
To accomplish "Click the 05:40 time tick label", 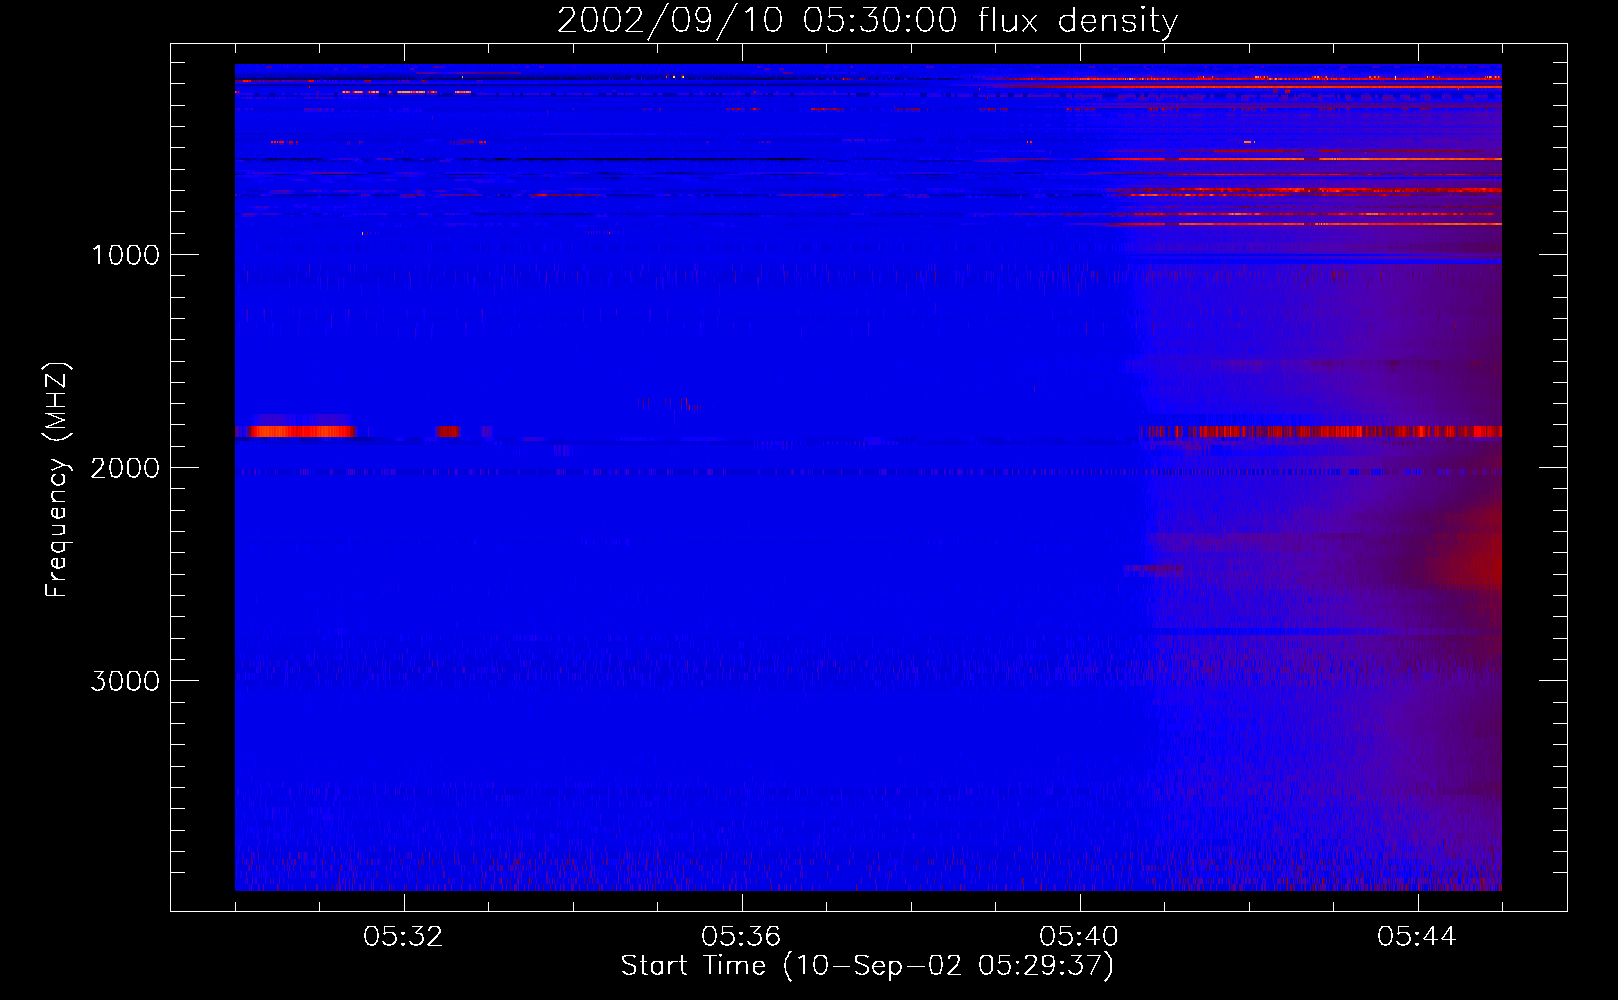I will 1079,937.
